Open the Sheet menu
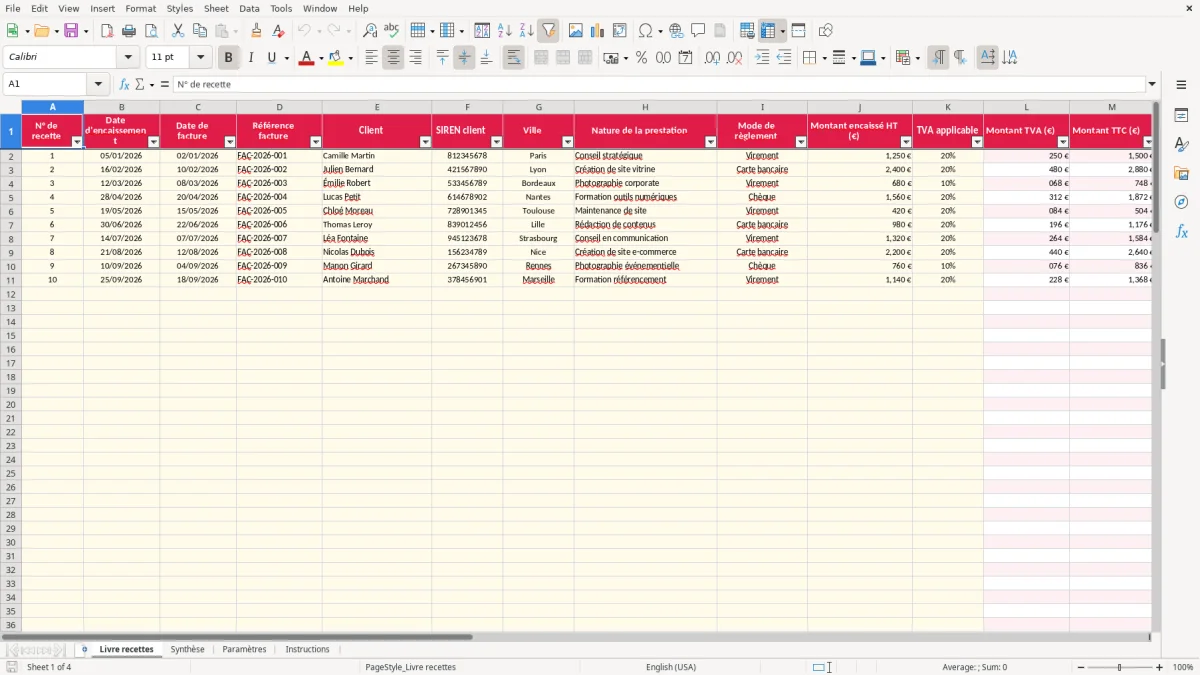The image size is (1200, 675). pos(216,8)
